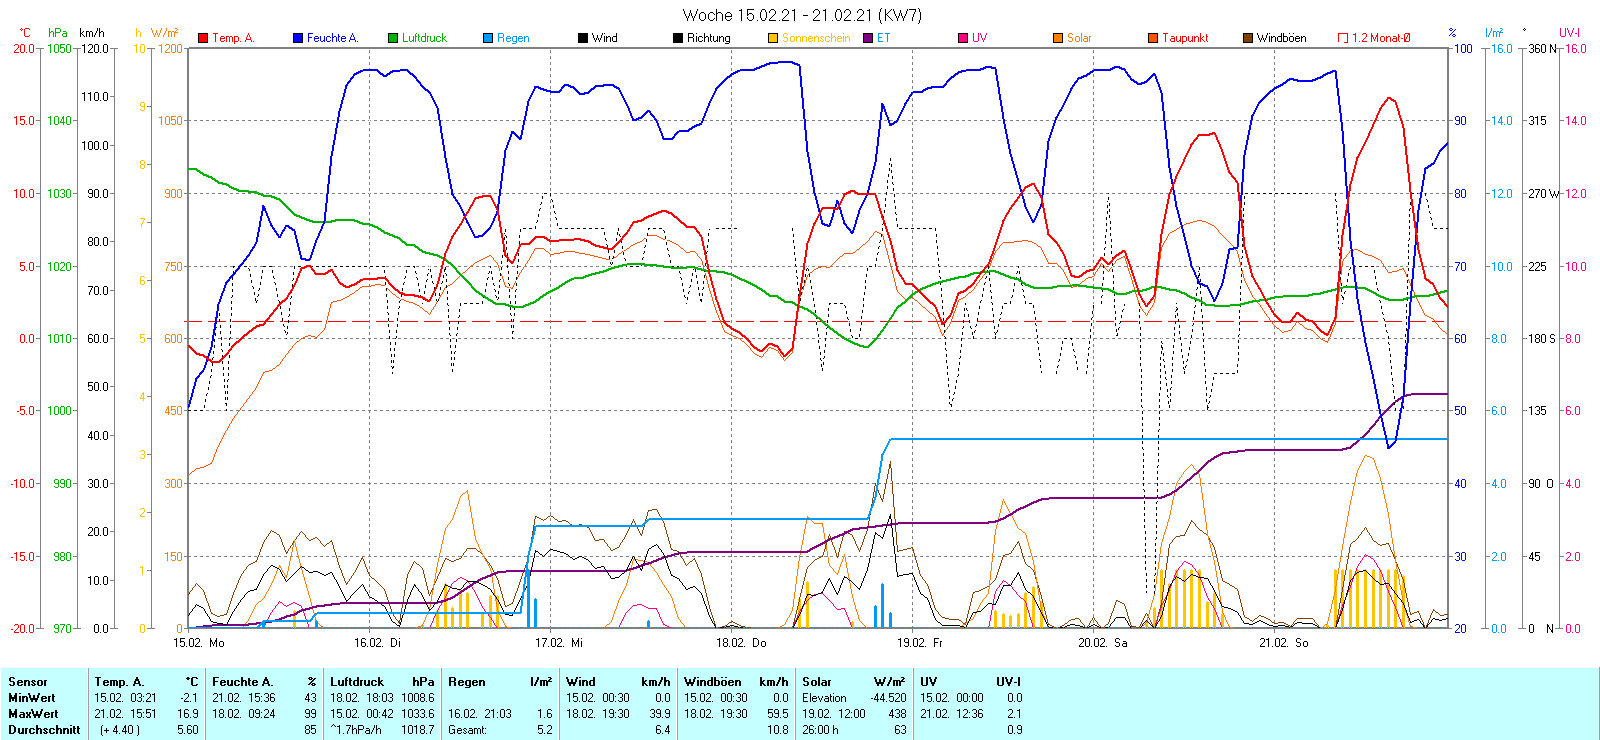Click the Taupunkt legend label
The width and height of the screenshot is (1600, 740).
point(1185,38)
